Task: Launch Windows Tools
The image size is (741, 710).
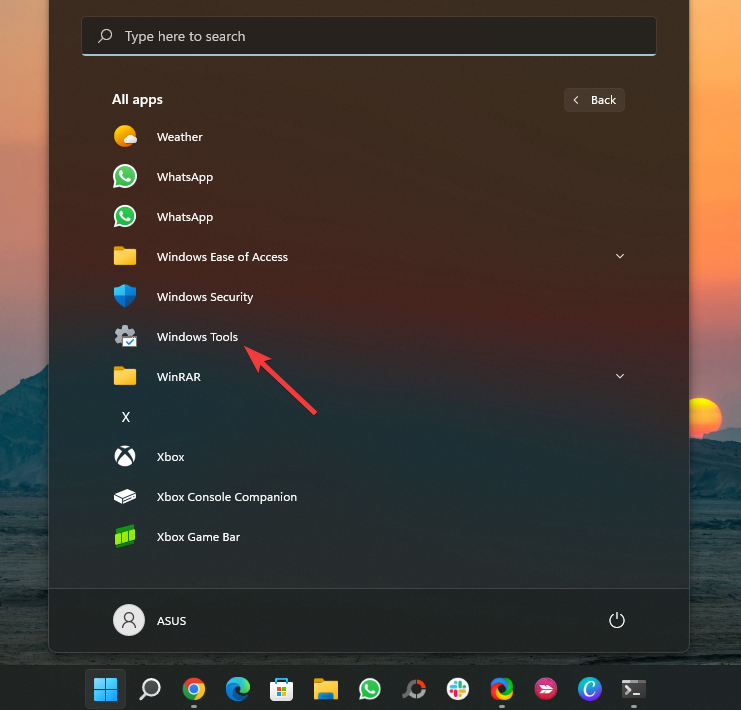Action: 369,337
